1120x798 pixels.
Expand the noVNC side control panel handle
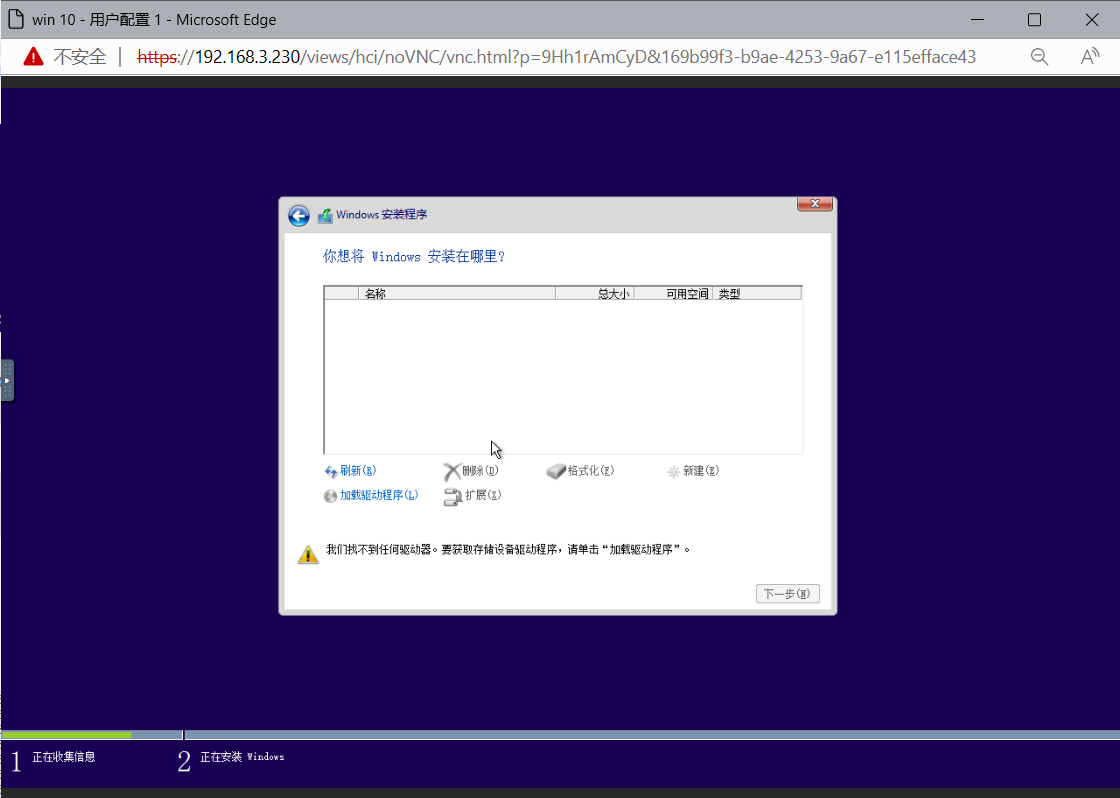coord(7,380)
